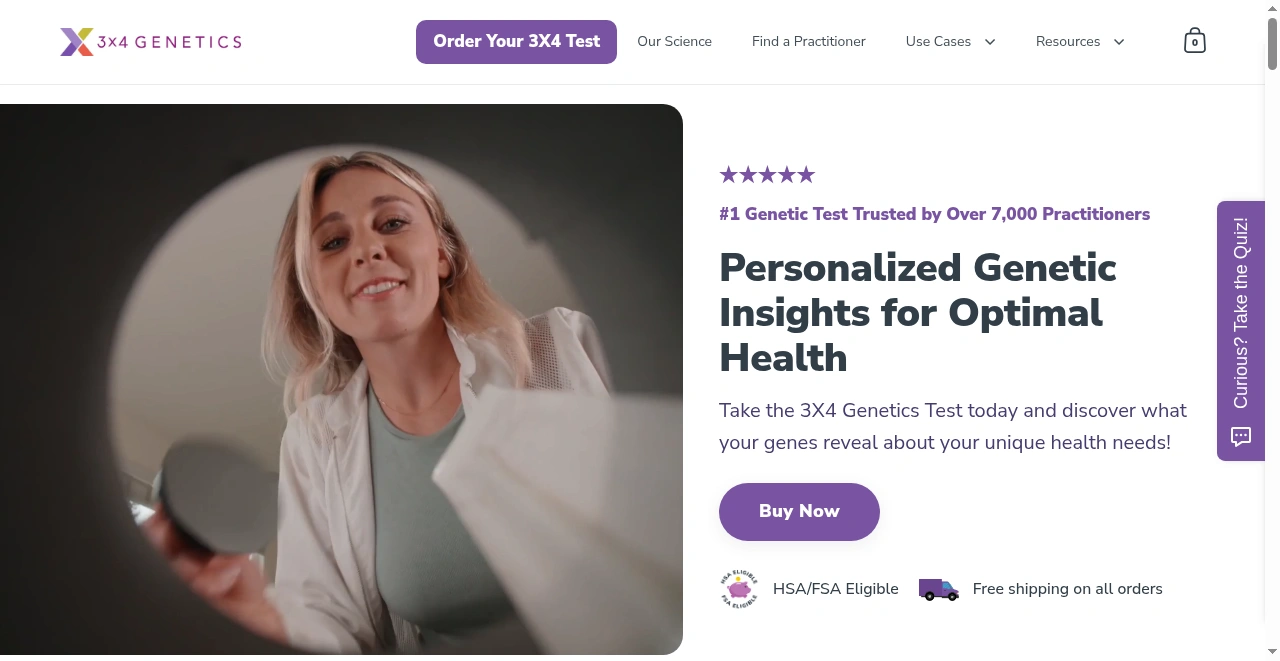This screenshot has height=661, width=1280.
Task: Click the chat bubble icon on quiz tab
Action: (x=1240, y=437)
